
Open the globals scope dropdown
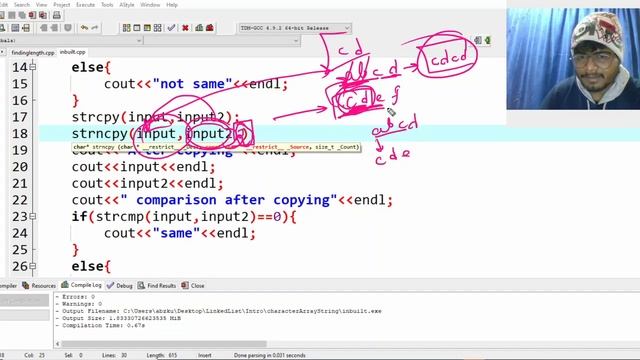click(x=70, y=40)
